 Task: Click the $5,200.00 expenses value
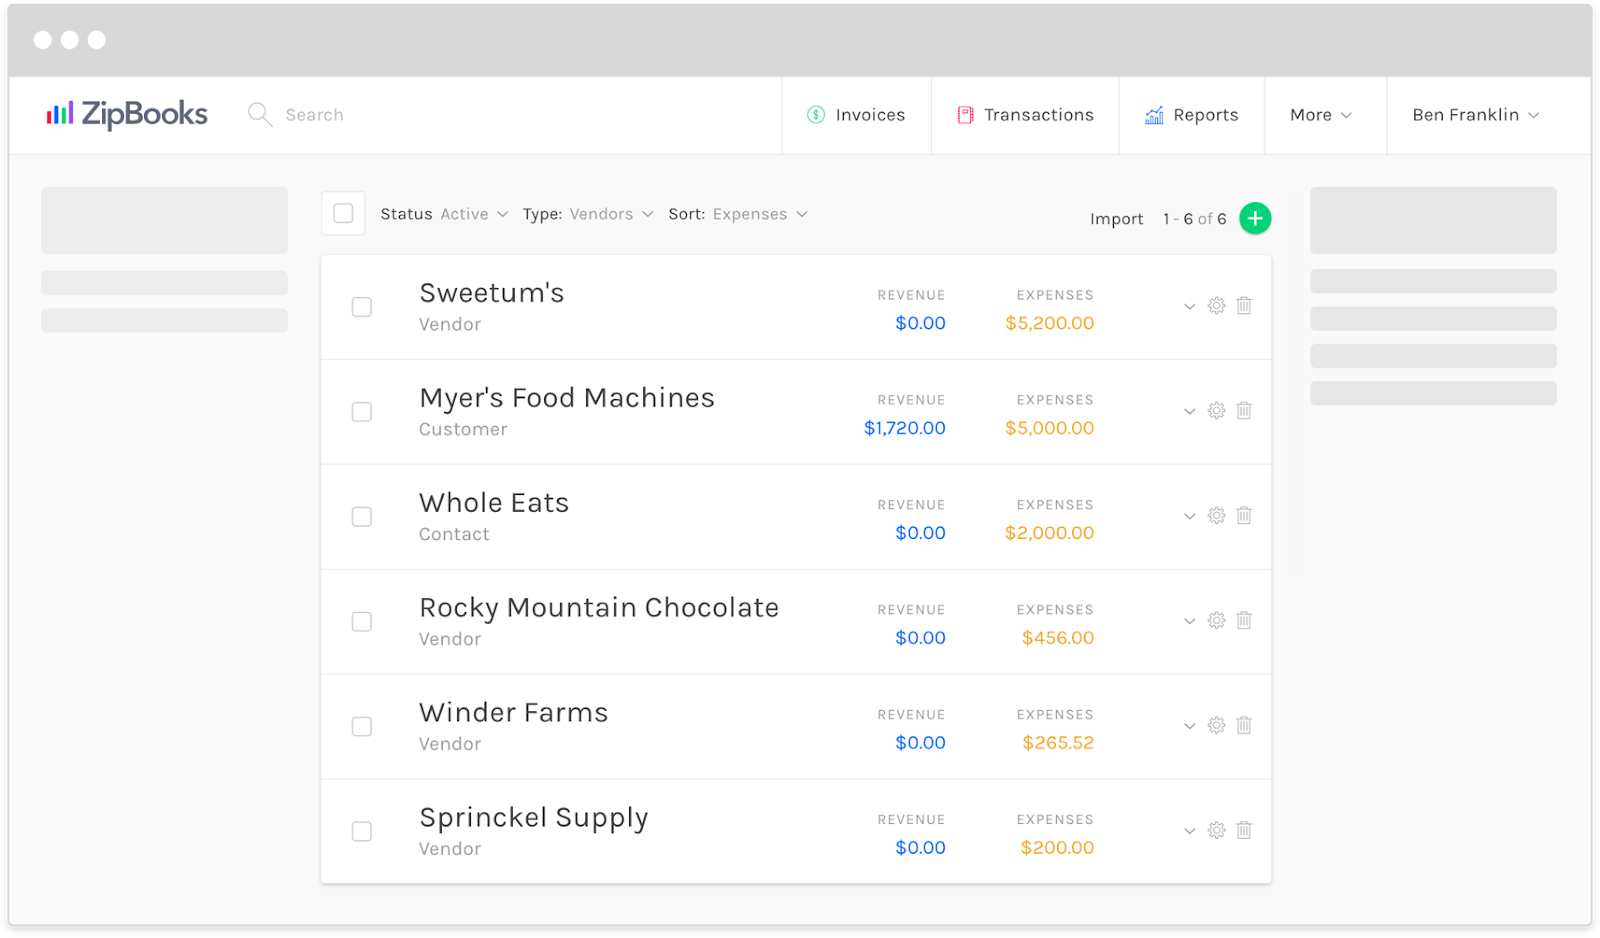point(1050,323)
